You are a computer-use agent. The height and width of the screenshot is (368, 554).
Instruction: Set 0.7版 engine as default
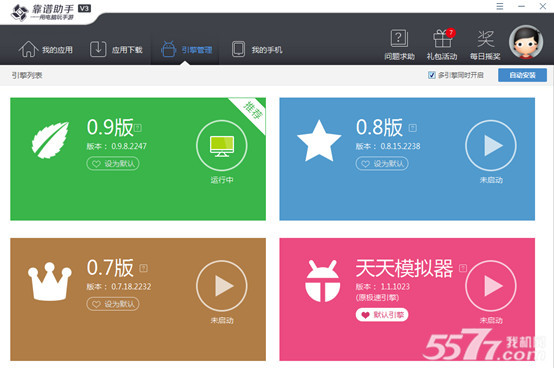click(x=113, y=304)
